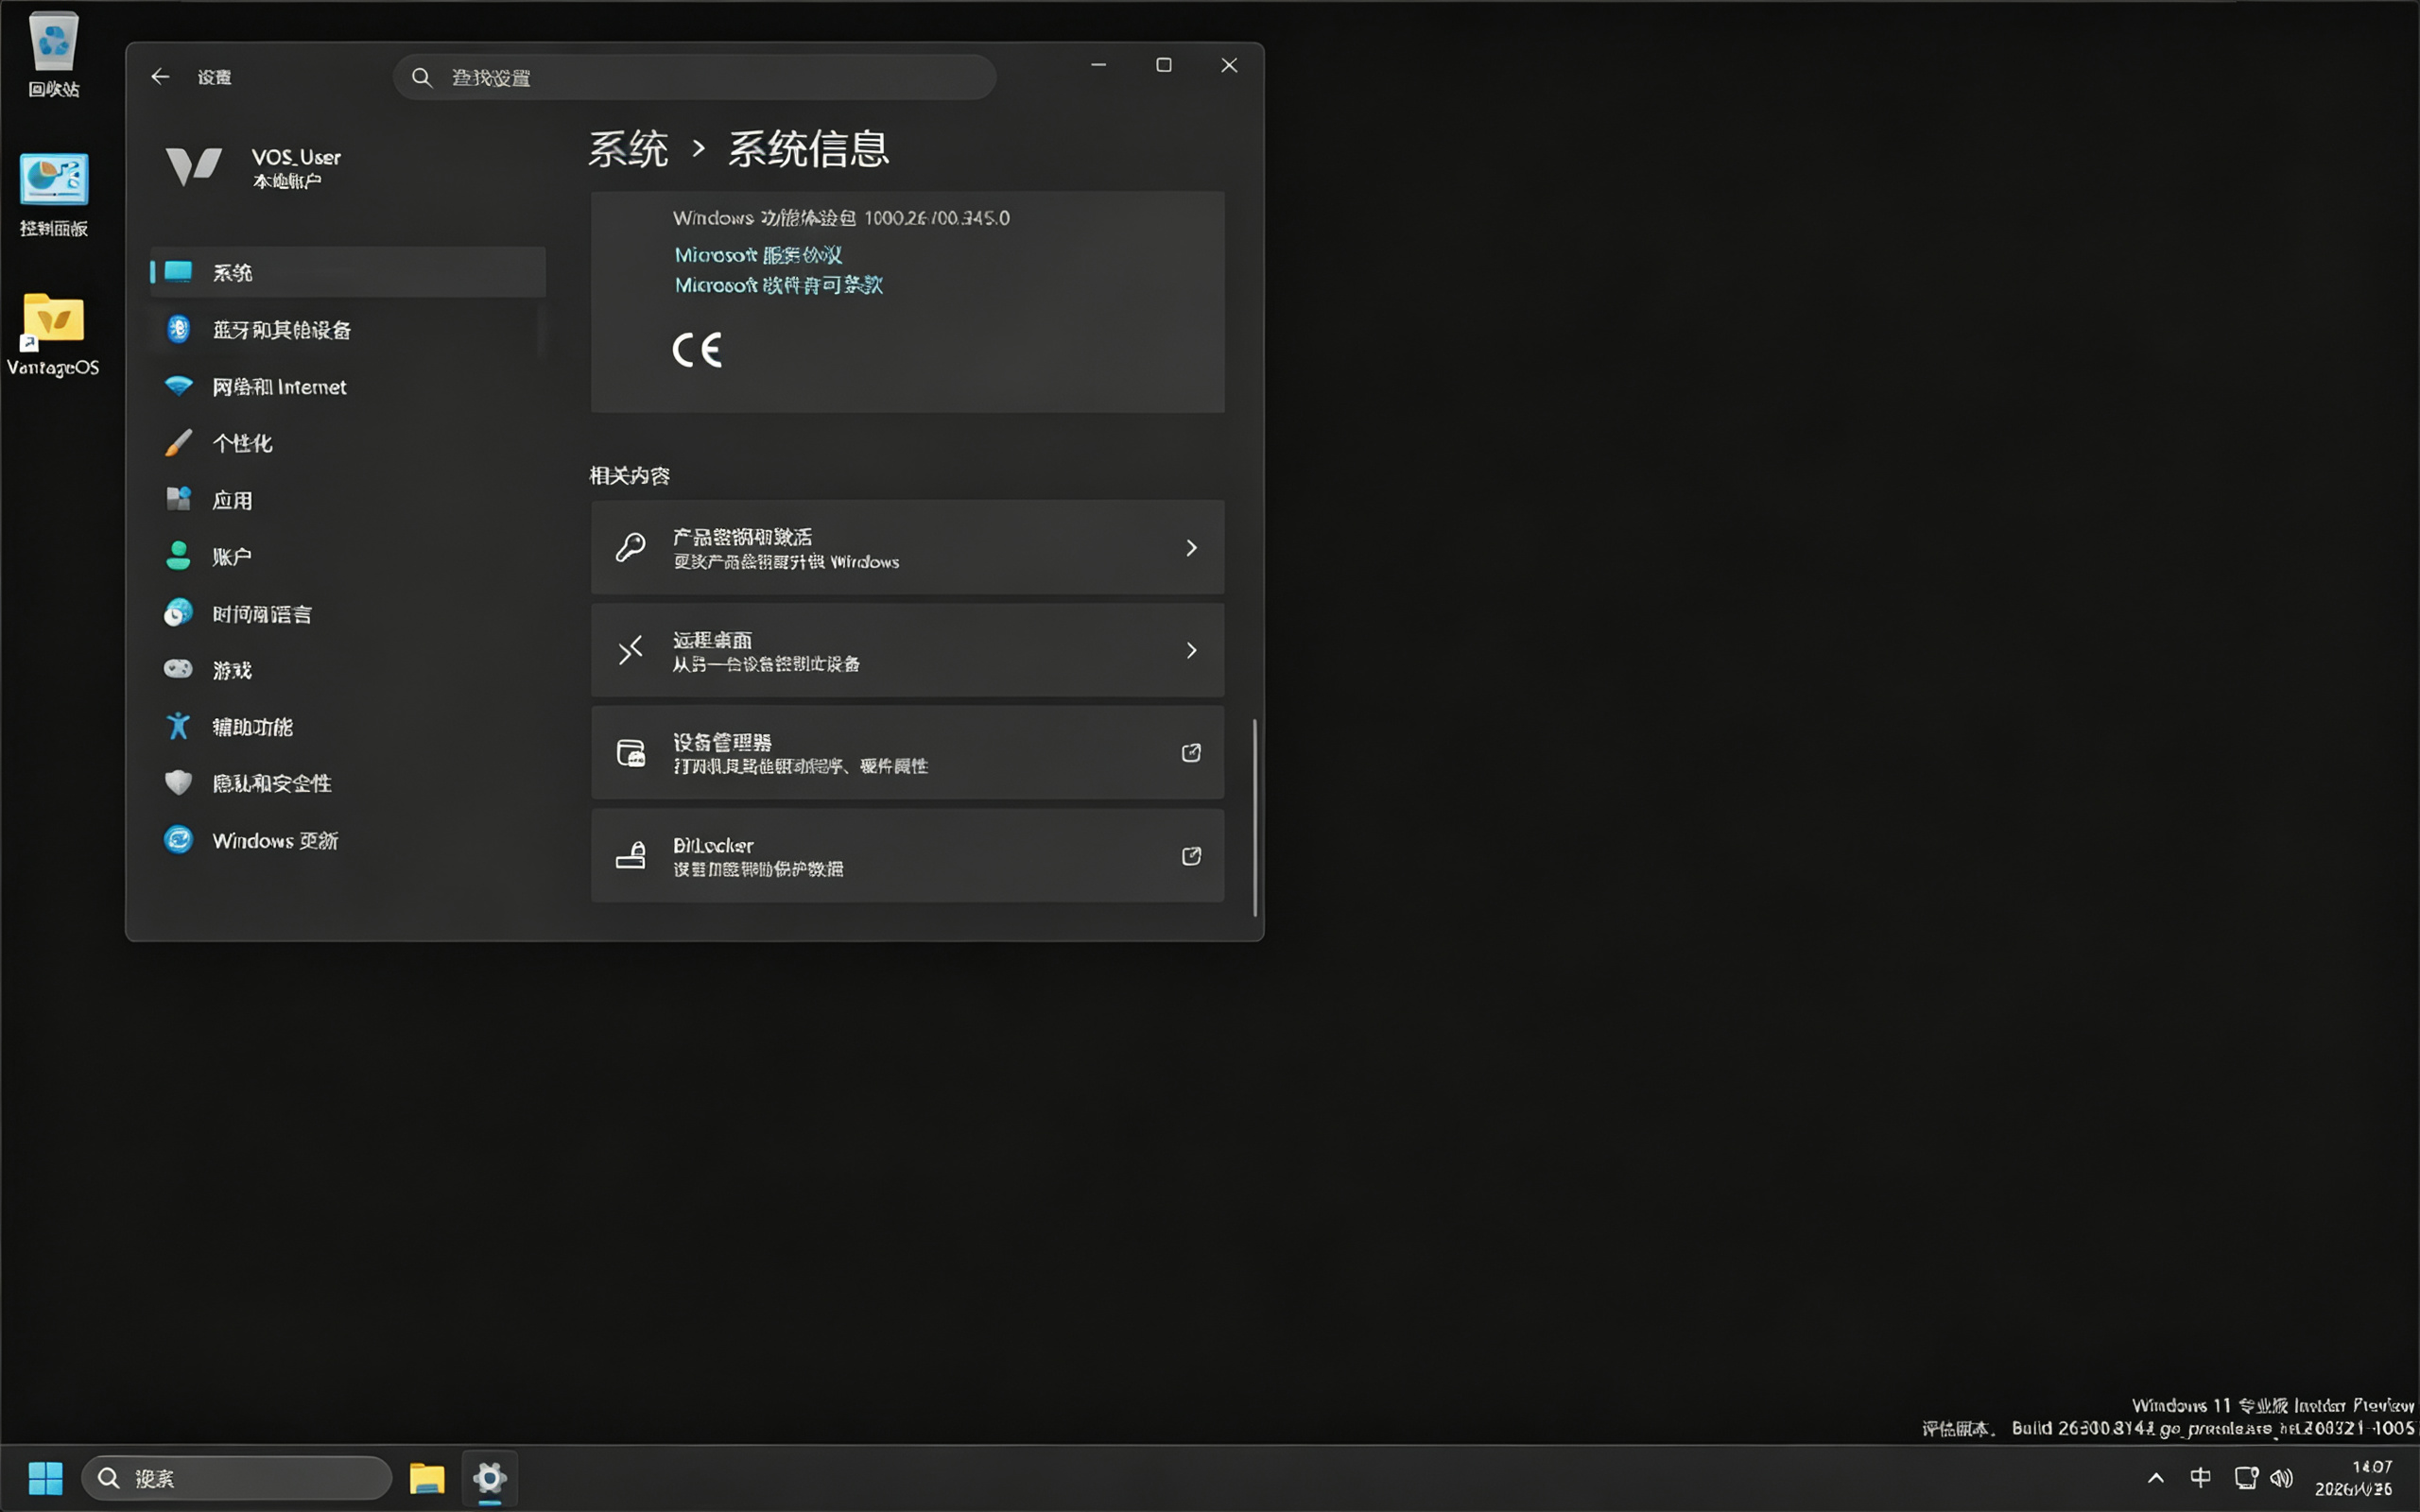Click the 系统 breadcrumb link
This screenshot has width=2420, height=1512.
[x=628, y=149]
